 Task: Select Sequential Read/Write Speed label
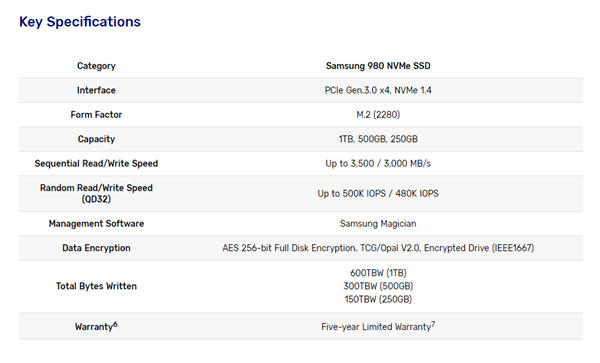point(96,164)
